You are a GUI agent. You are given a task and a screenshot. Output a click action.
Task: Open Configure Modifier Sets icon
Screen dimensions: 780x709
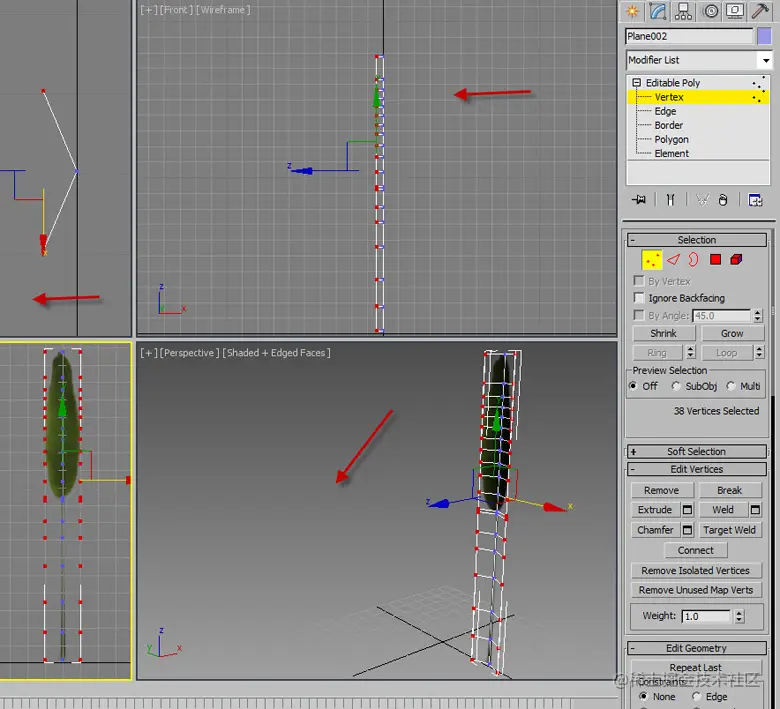click(755, 200)
